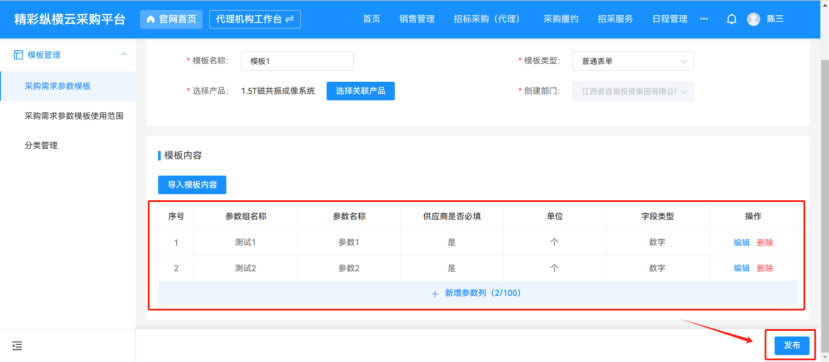Click the 参数组名称 column header
The width and height of the screenshot is (829, 362).
pyautogui.click(x=245, y=216)
